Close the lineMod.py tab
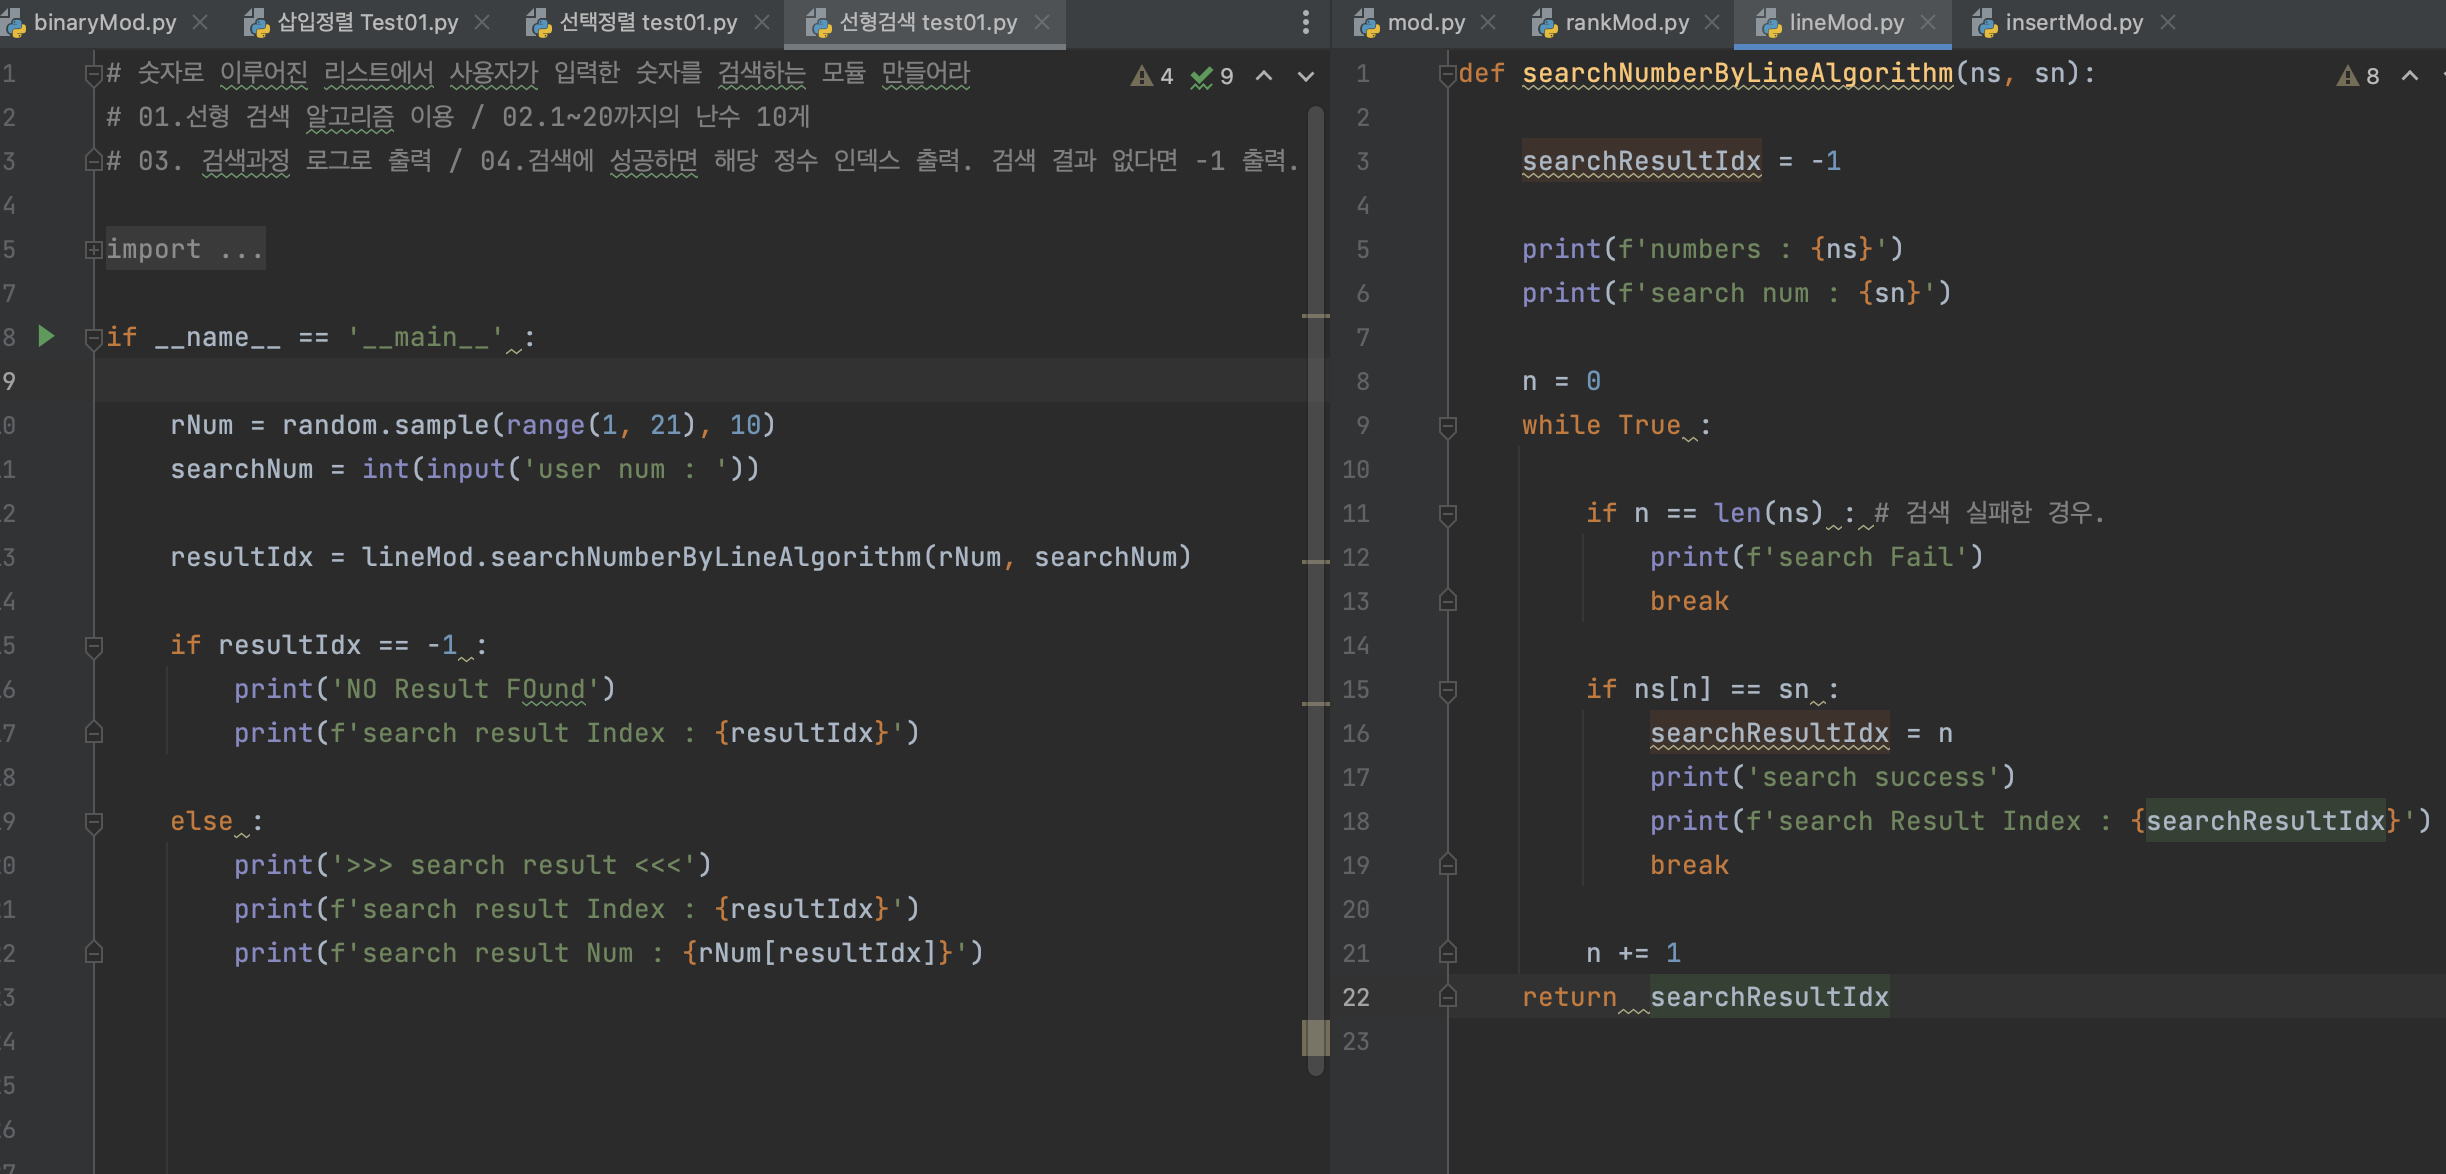Screen dimensions: 2446x1174 [1929, 22]
